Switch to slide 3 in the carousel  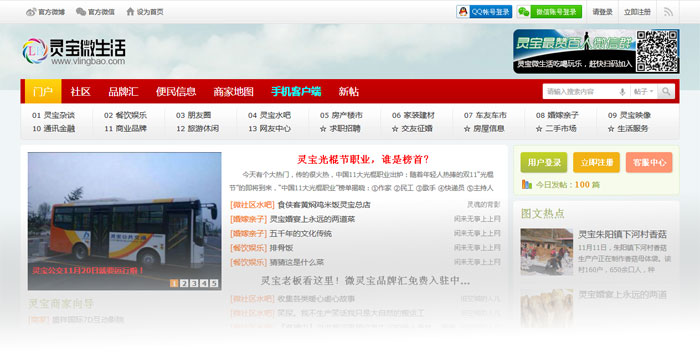[194, 283]
